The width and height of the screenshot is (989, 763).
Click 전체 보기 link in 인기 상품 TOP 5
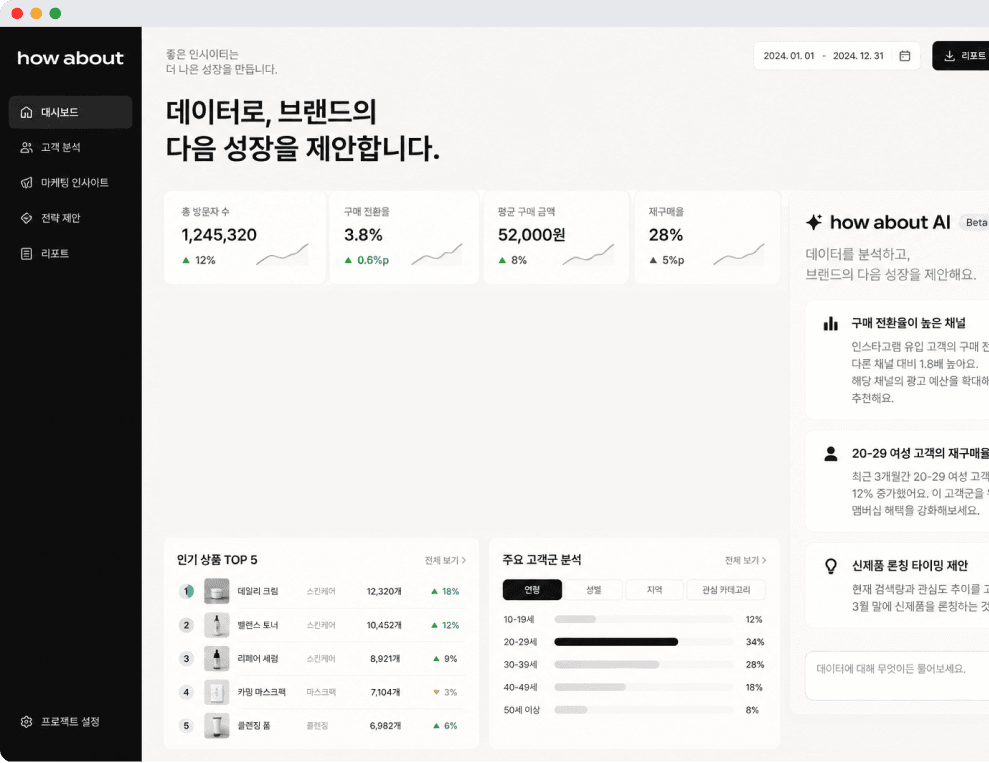point(445,560)
